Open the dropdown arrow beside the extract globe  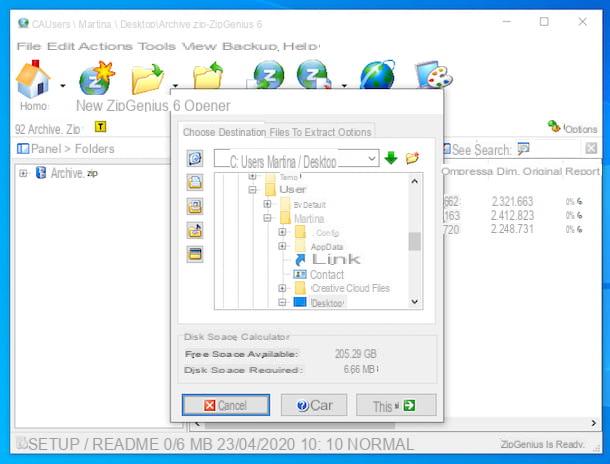coord(344,85)
